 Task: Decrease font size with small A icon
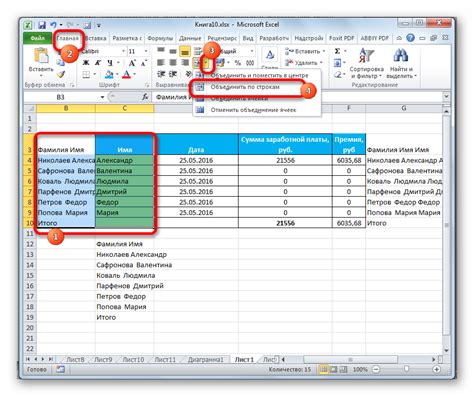(x=144, y=63)
